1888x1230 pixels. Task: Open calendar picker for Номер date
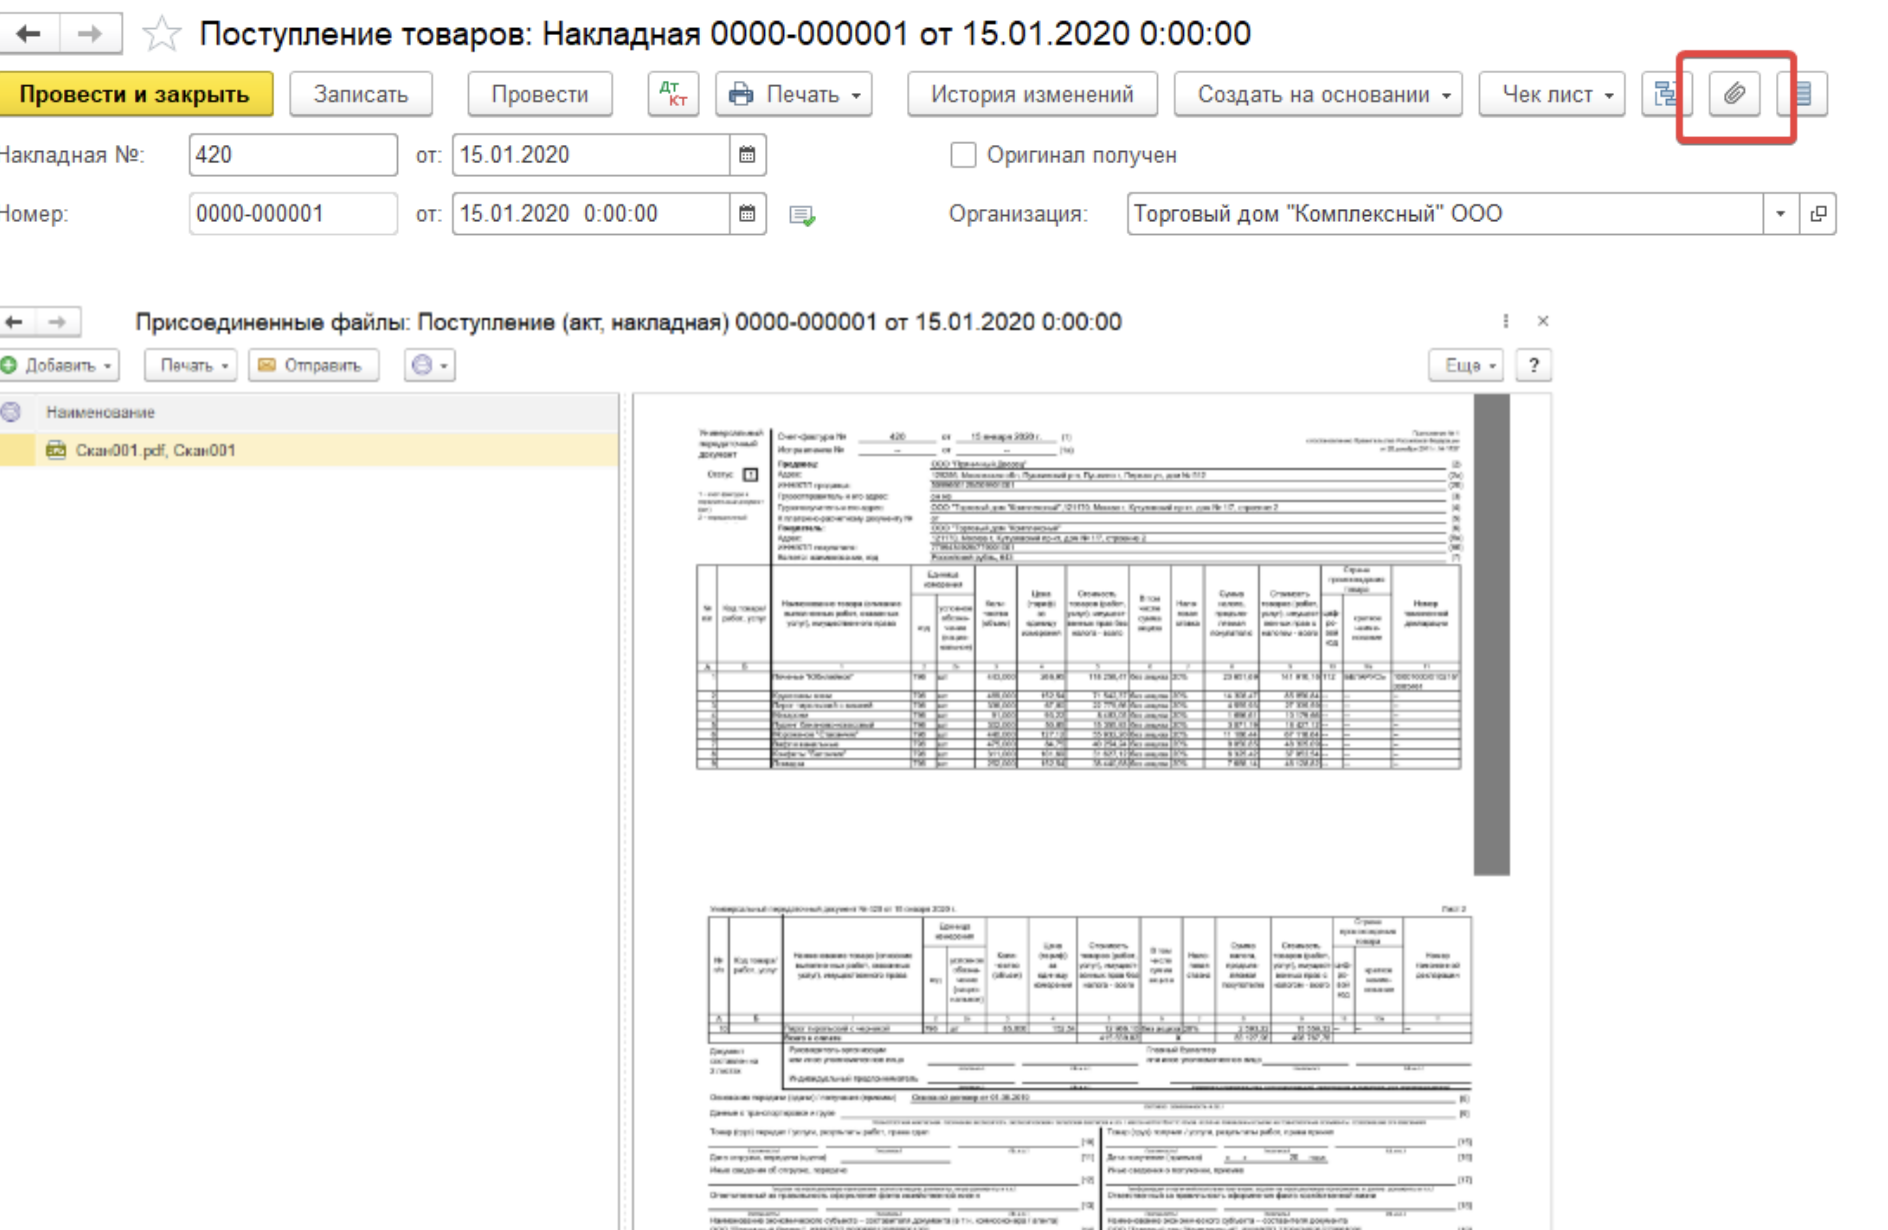pos(747,214)
